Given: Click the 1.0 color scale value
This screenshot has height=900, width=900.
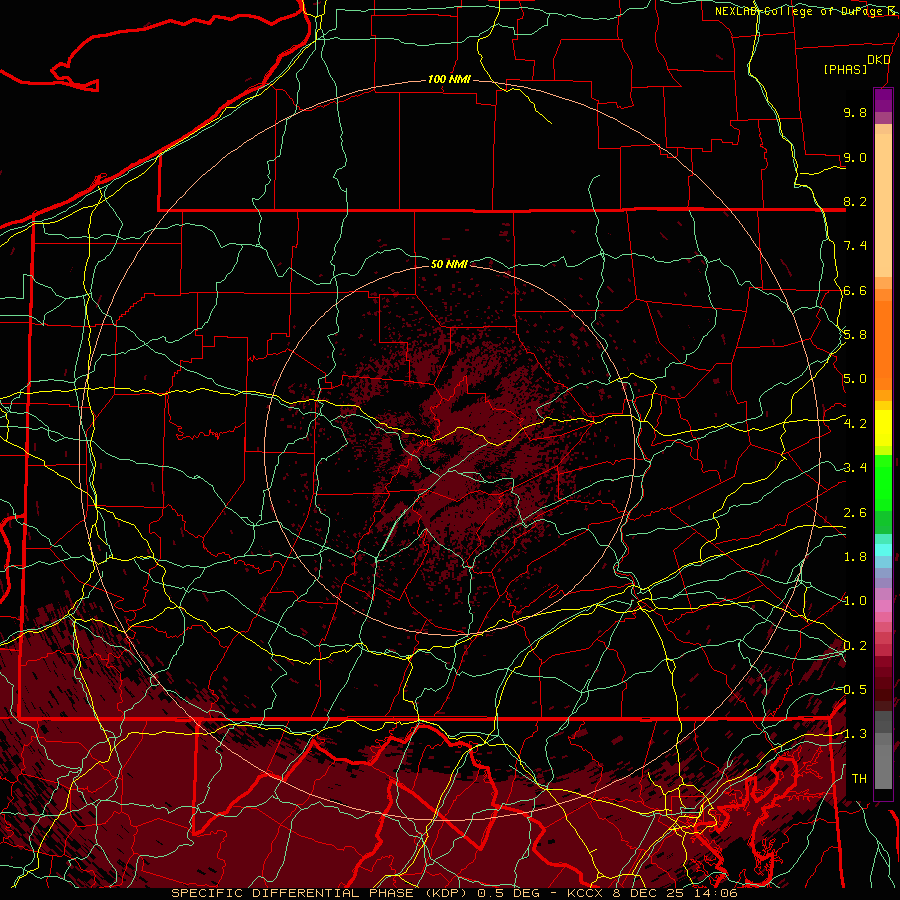Looking at the screenshot, I should 855,601.
